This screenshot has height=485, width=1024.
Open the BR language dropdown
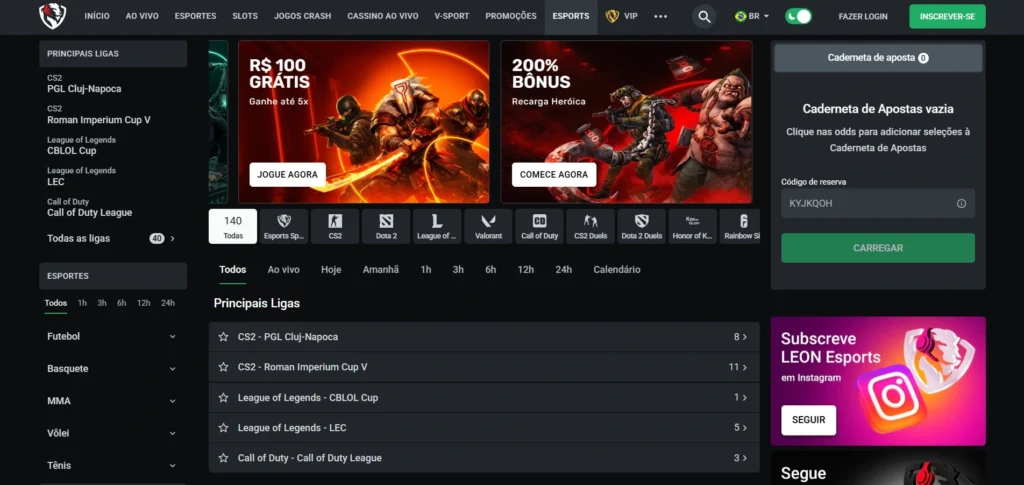pyautogui.click(x=752, y=16)
